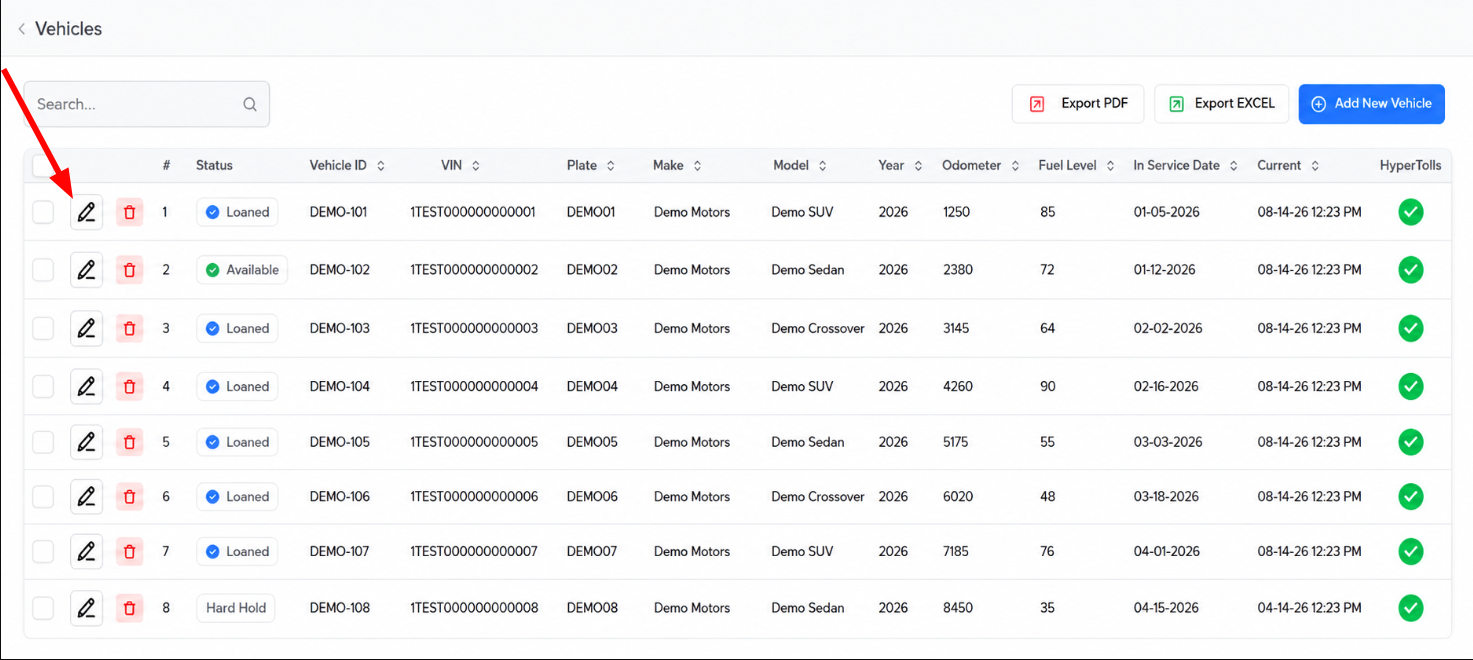Click the edit pencil for DEMO-106

(87, 496)
